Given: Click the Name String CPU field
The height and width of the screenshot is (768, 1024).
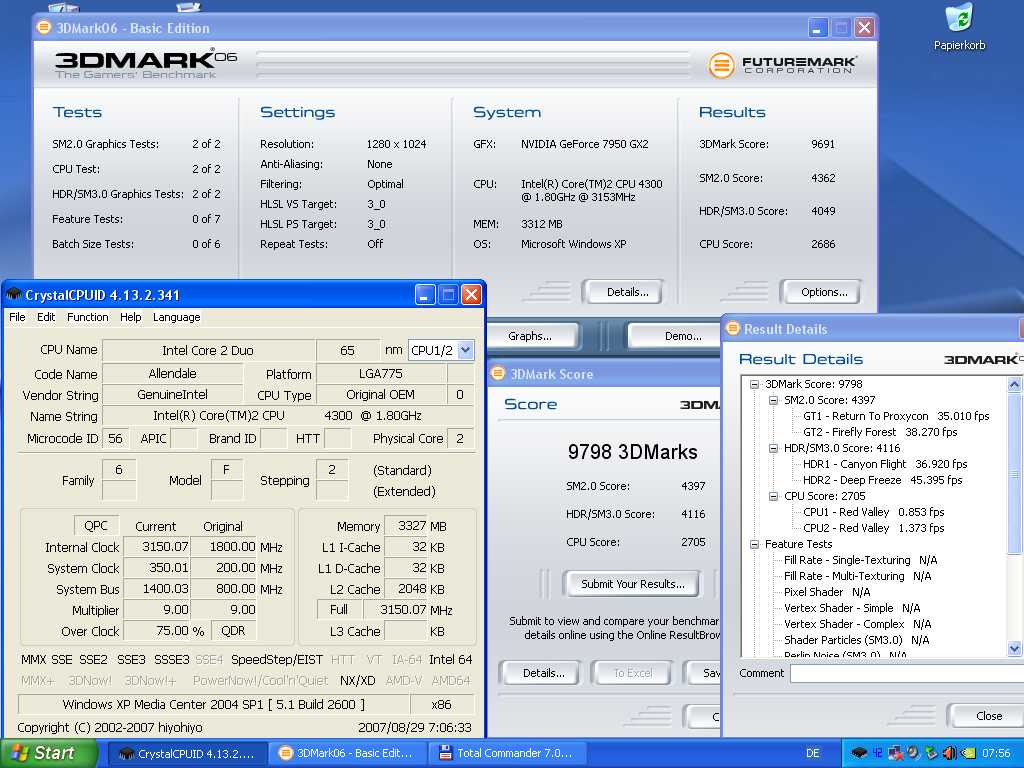Looking at the screenshot, I should [x=288, y=415].
